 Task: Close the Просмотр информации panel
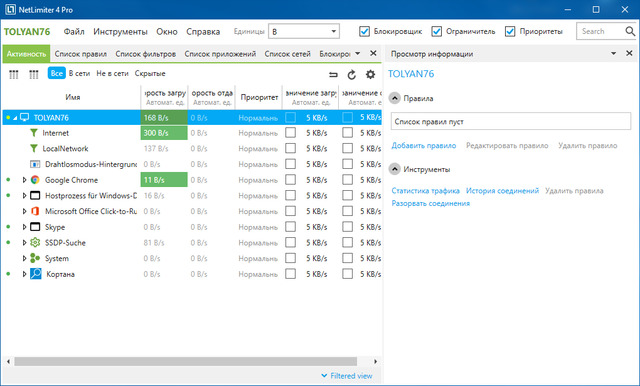[629, 53]
